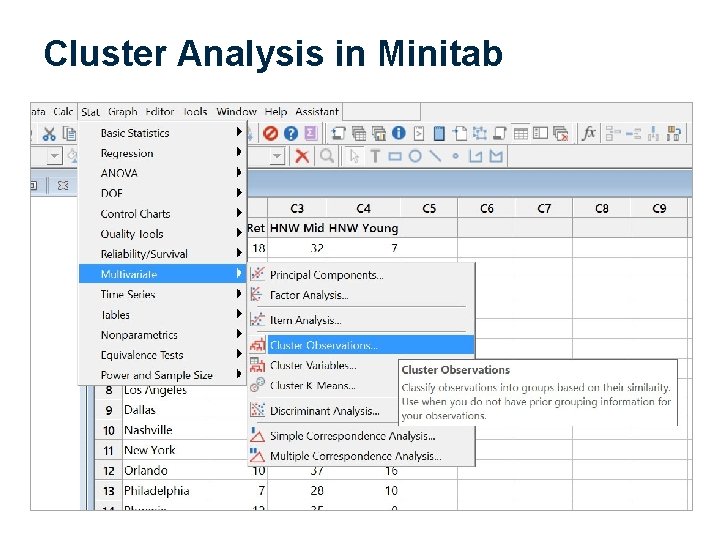Expand the Nonparametrics submenu
The image size is (720, 540).
point(163,335)
